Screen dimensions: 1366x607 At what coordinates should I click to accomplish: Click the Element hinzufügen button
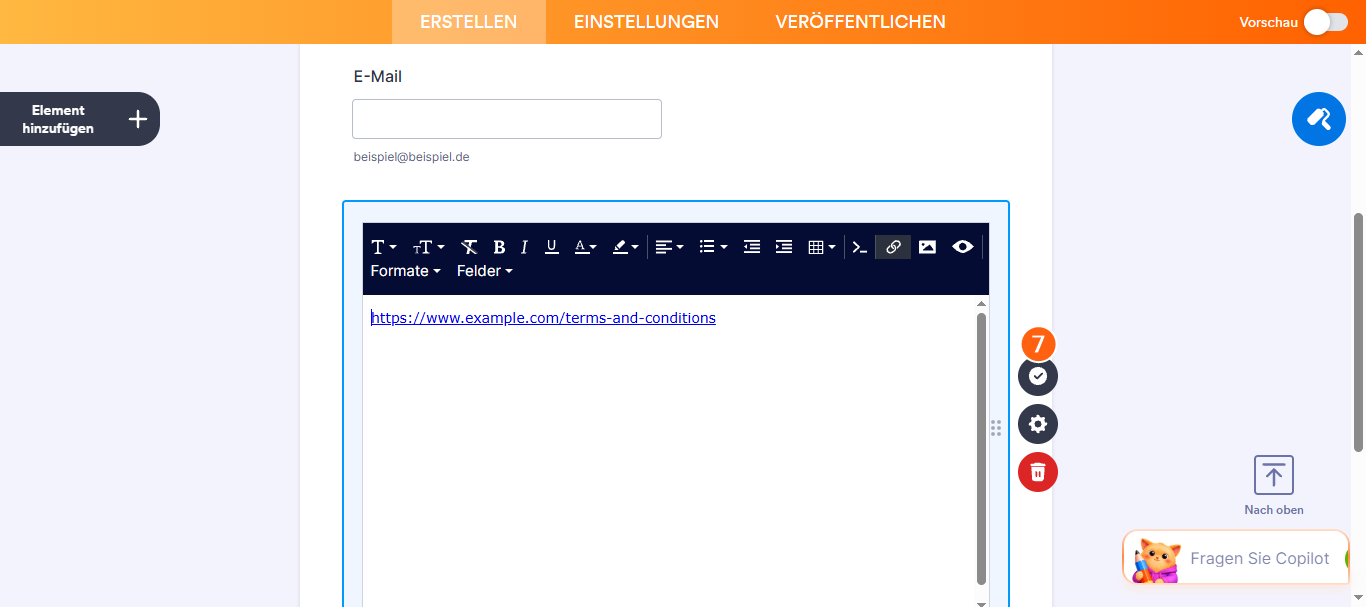pyautogui.click(x=80, y=119)
